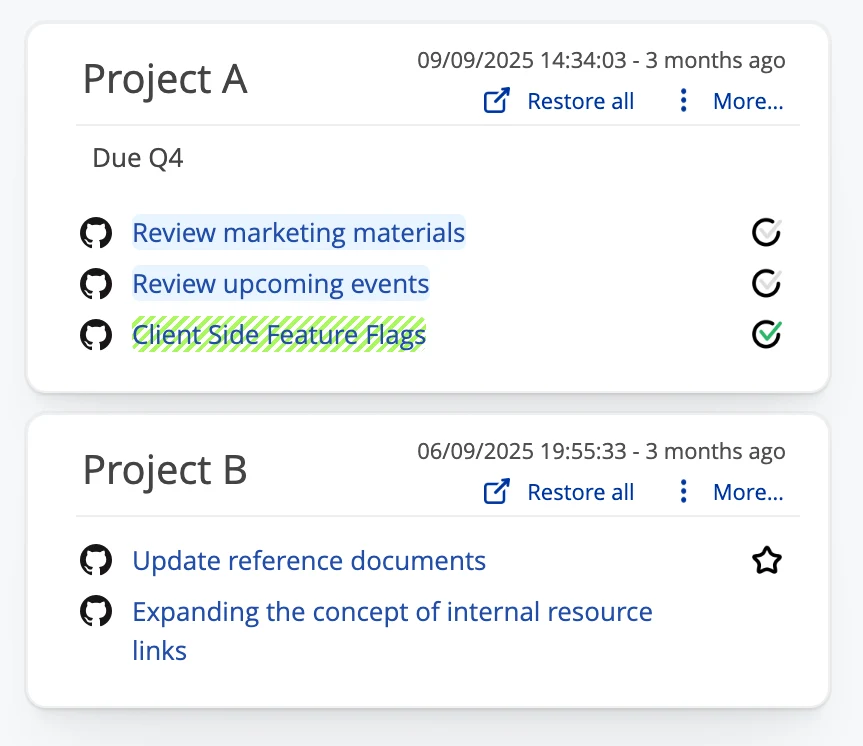This screenshot has width=863, height=746.
Task: Toggle green check for Client Side Feature Flags
Action: 766,334
